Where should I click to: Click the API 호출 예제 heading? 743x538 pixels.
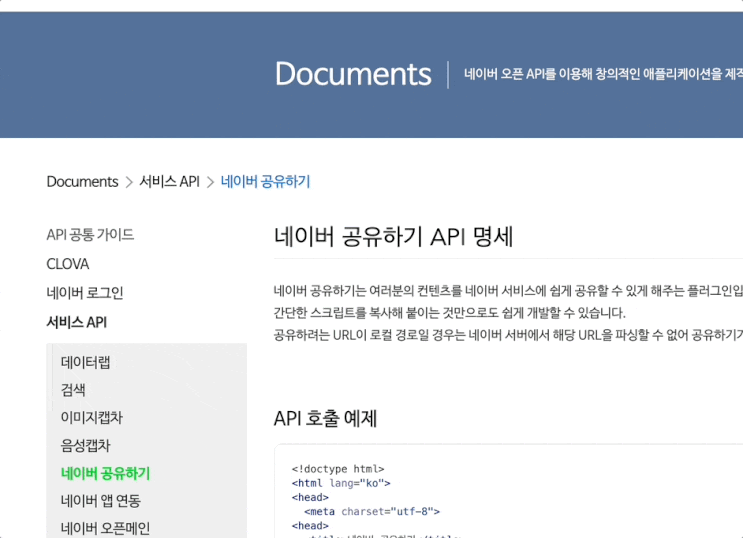coord(325,419)
